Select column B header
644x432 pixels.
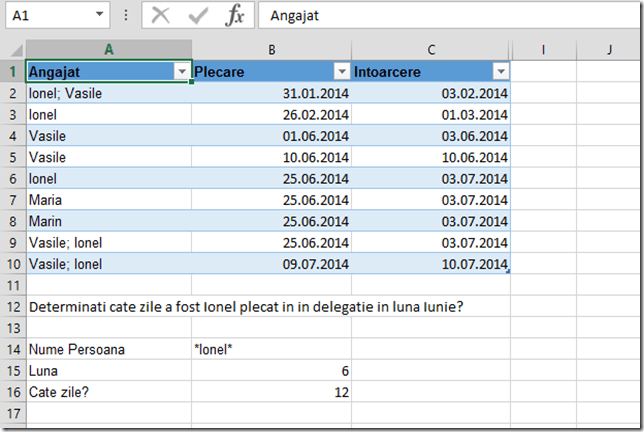pos(271,50)
